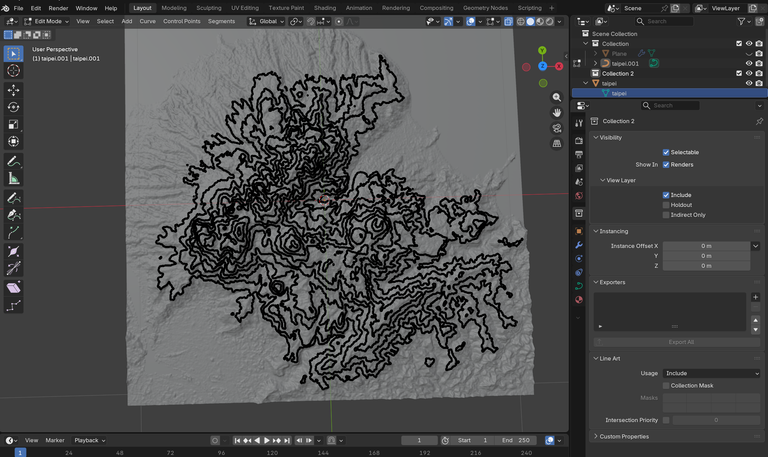Open the Edit Mode dropdown
768x457 pixels.
click(47, 22)
